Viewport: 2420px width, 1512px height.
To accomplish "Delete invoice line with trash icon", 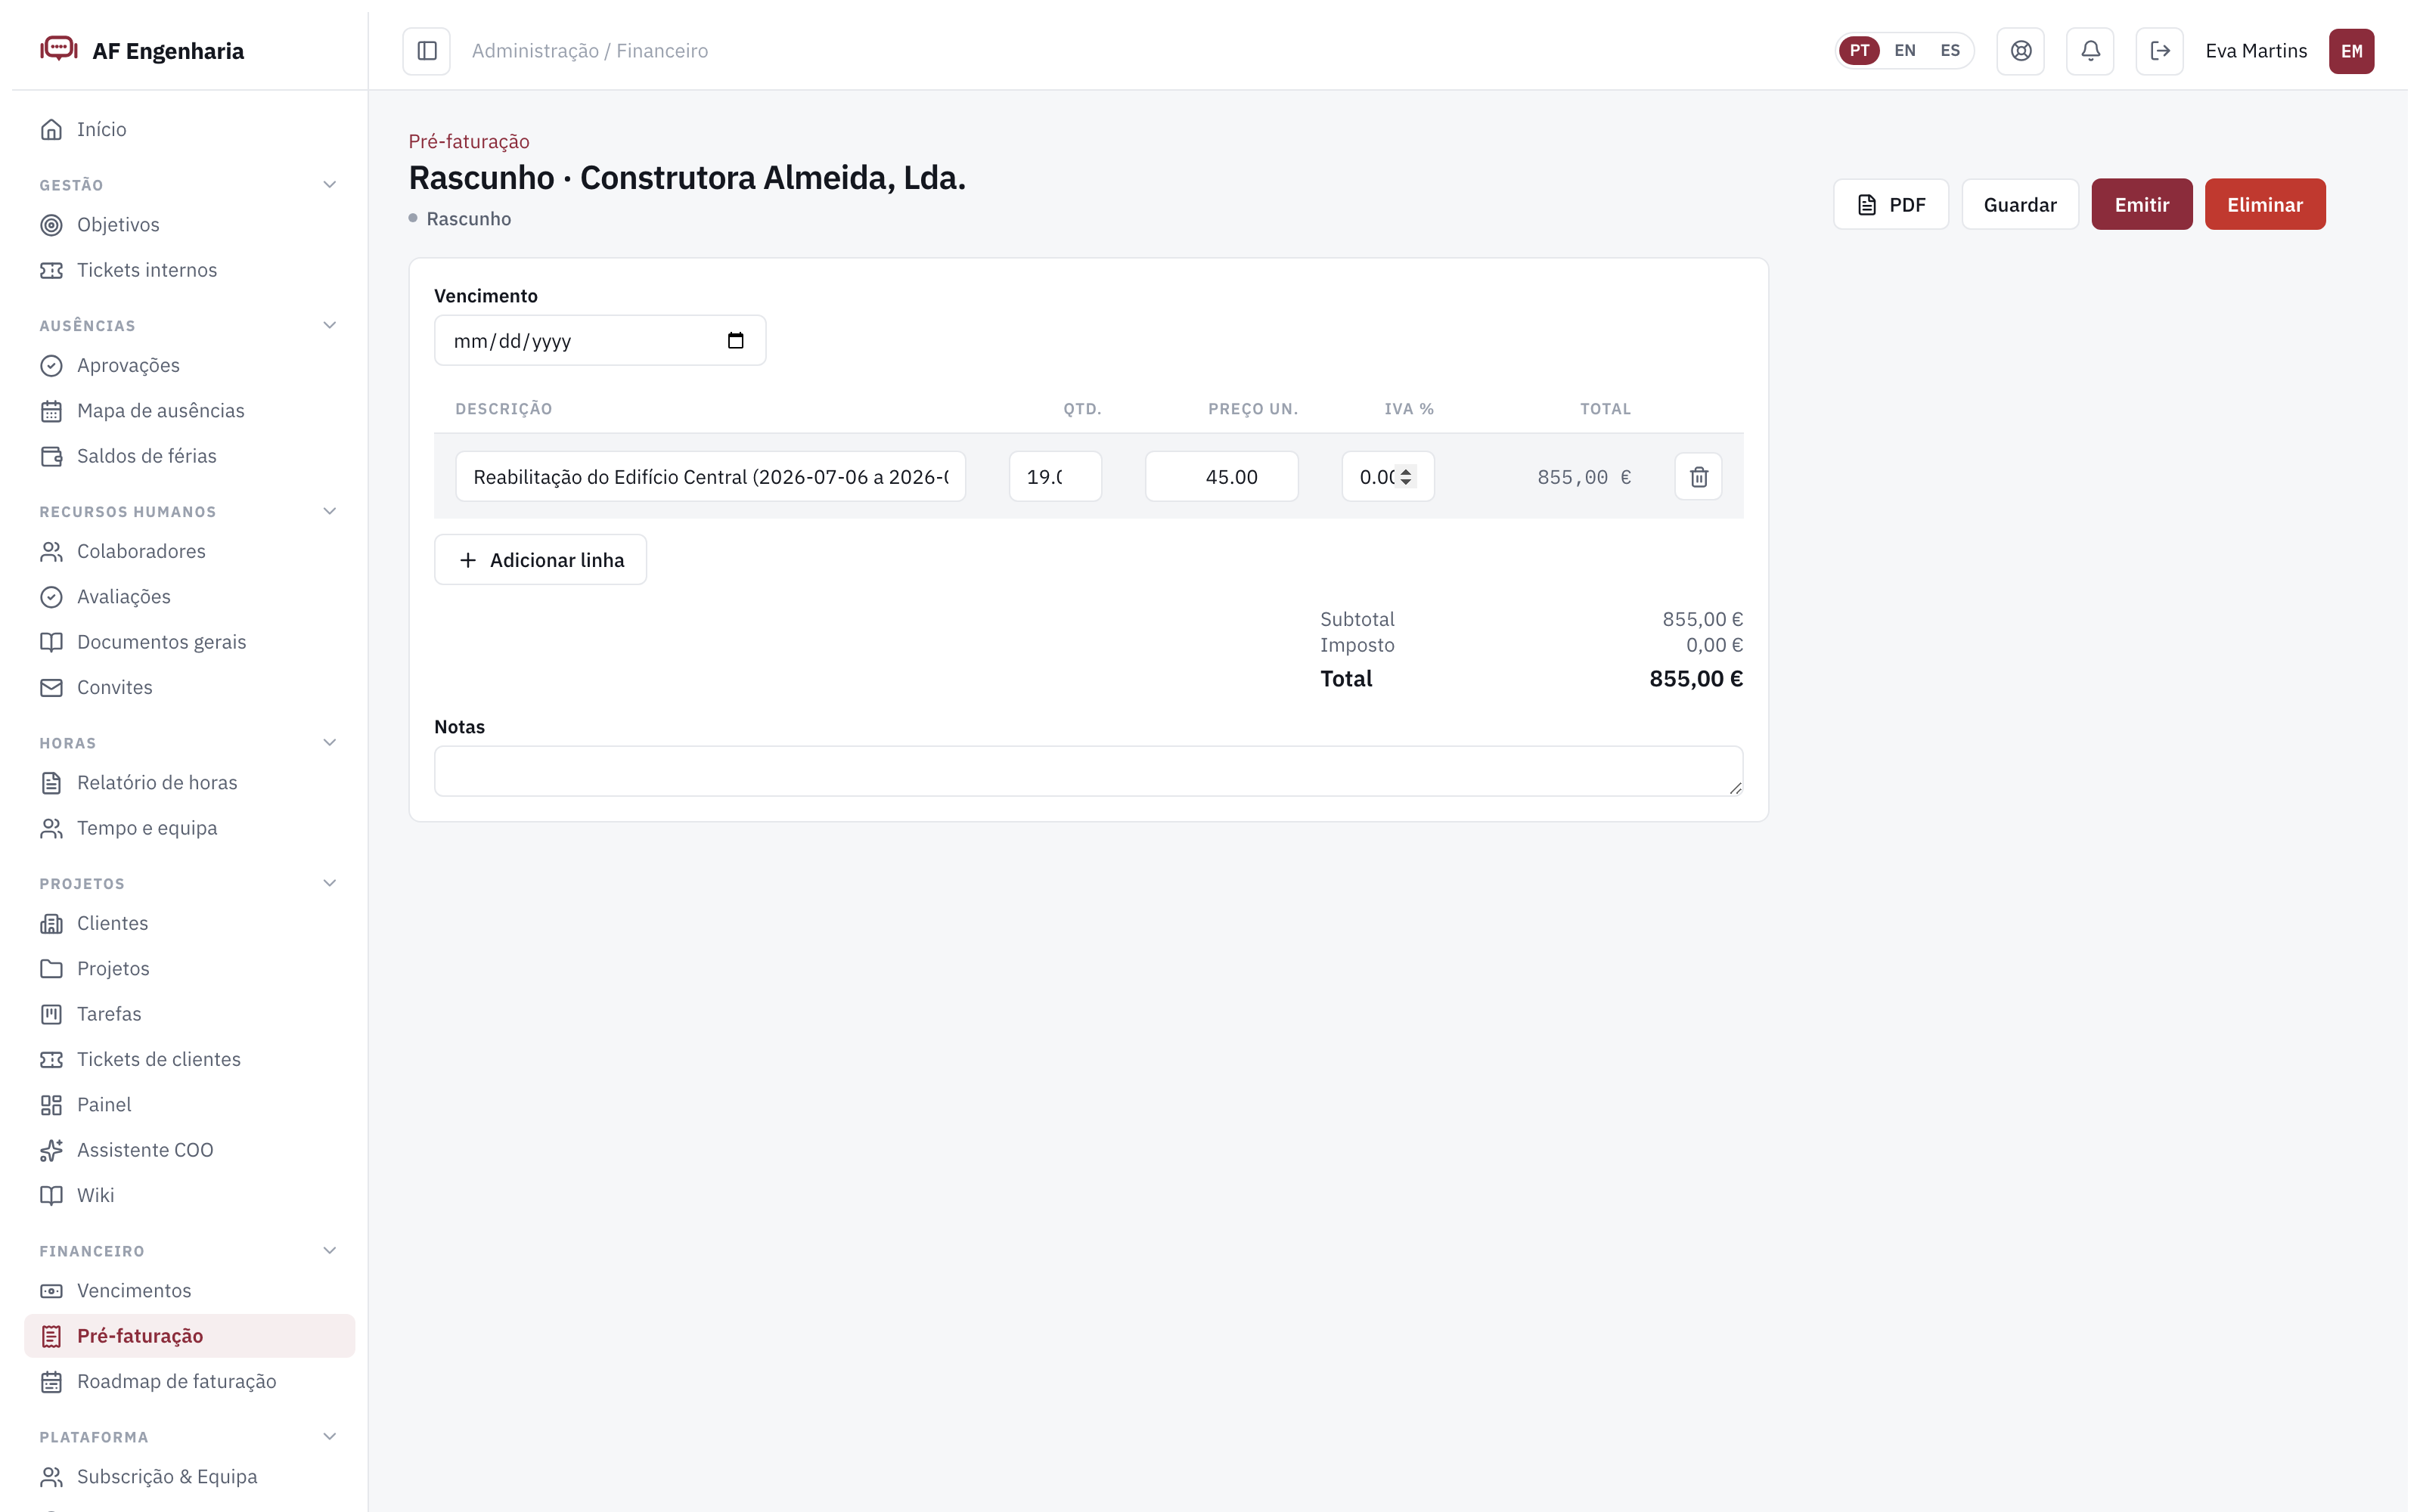I will (1698, 477).
